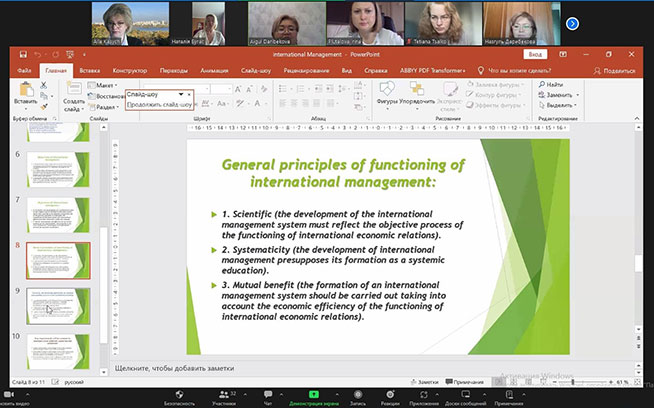Create a new slide with Создать слайд

[74, 97]
